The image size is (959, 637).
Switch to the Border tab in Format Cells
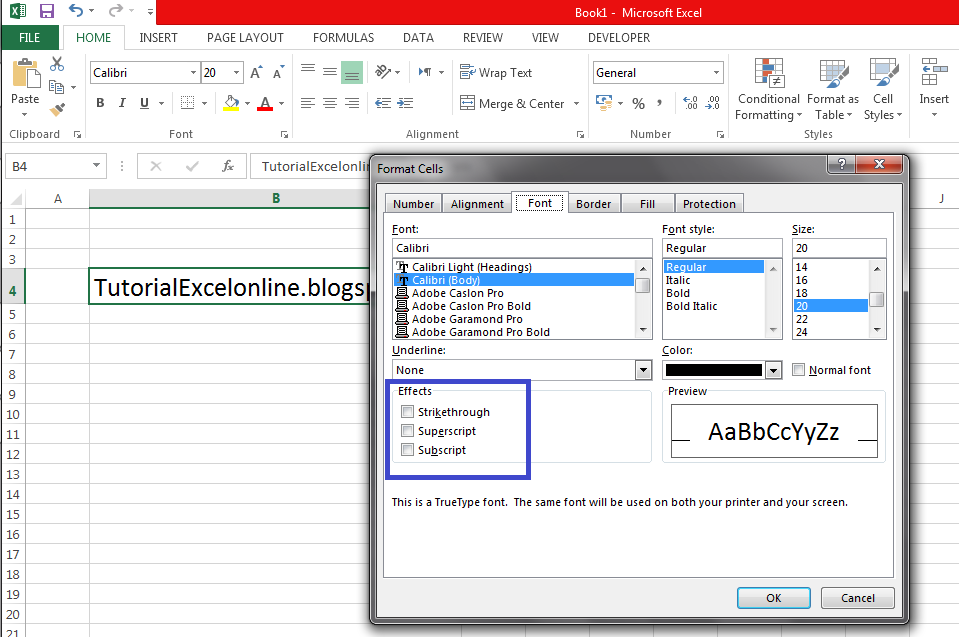click(593, 204)
